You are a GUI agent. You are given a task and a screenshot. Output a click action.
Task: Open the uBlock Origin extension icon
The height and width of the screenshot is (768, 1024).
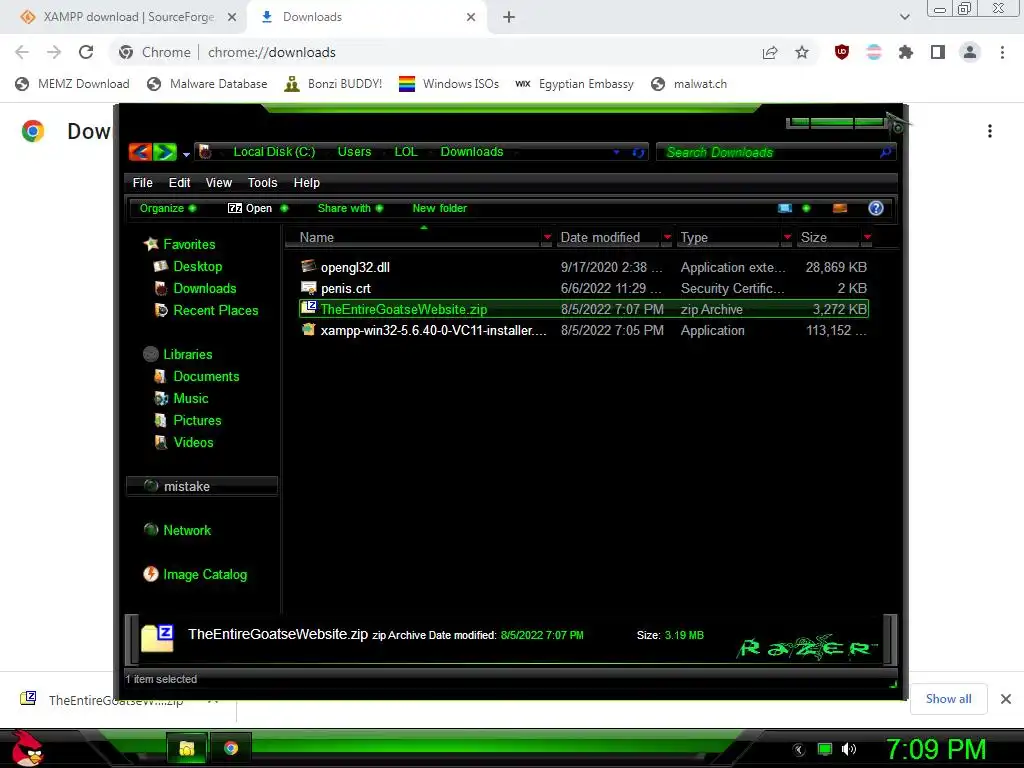pos(842,52)
